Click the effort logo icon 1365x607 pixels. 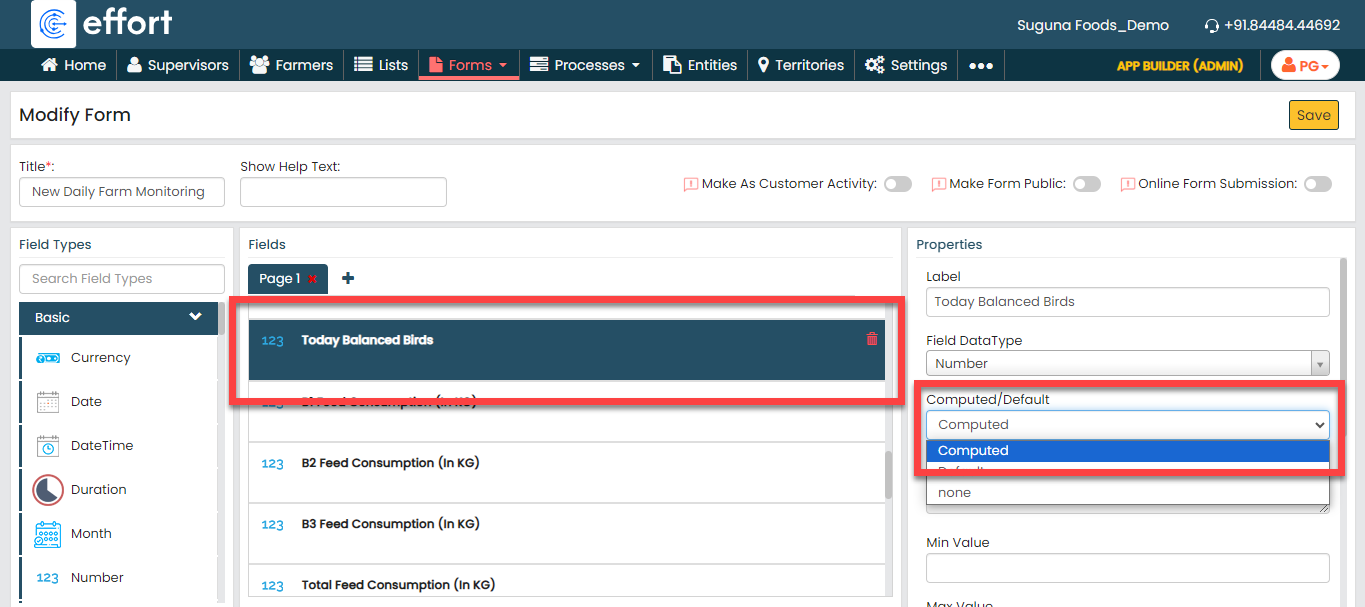(x=54, y=23)
